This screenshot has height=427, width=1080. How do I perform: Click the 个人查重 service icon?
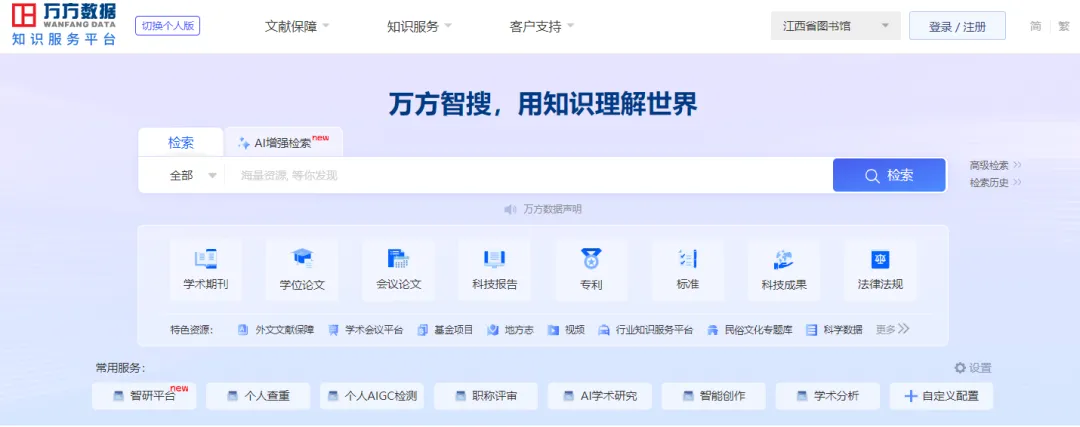[233, 396]
